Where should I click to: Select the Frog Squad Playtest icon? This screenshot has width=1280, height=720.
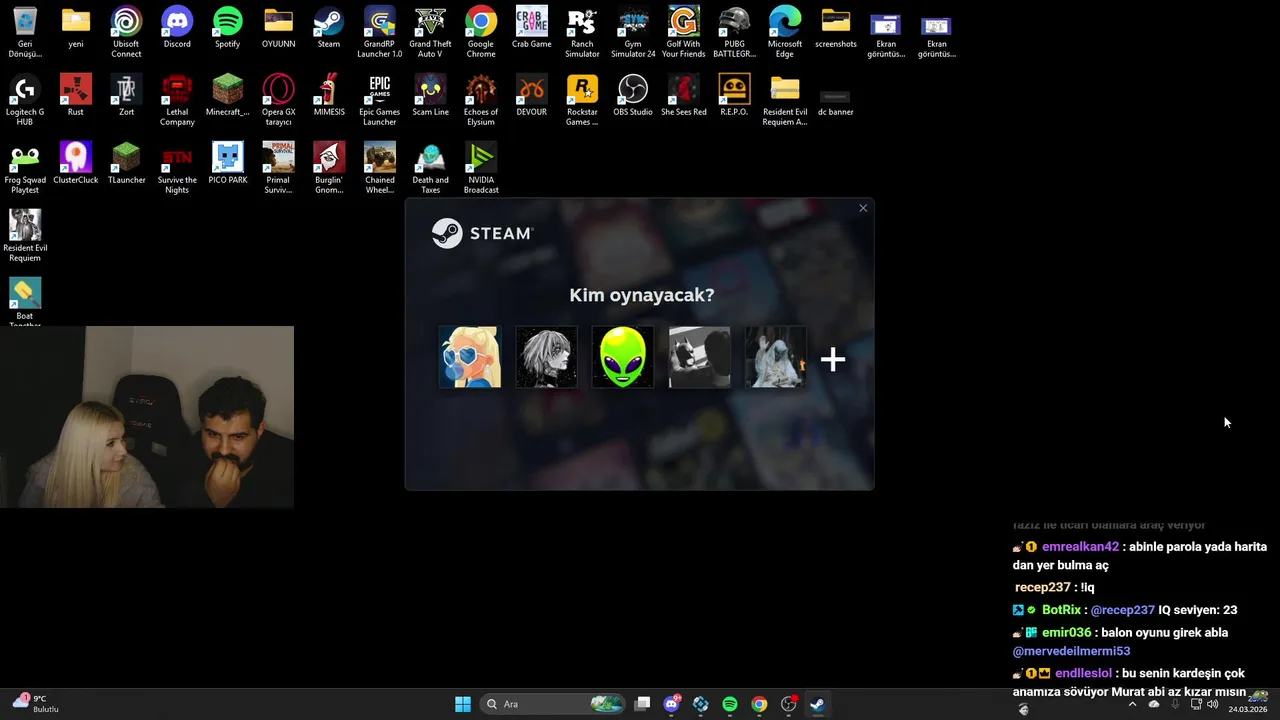(x=25, y=168)
